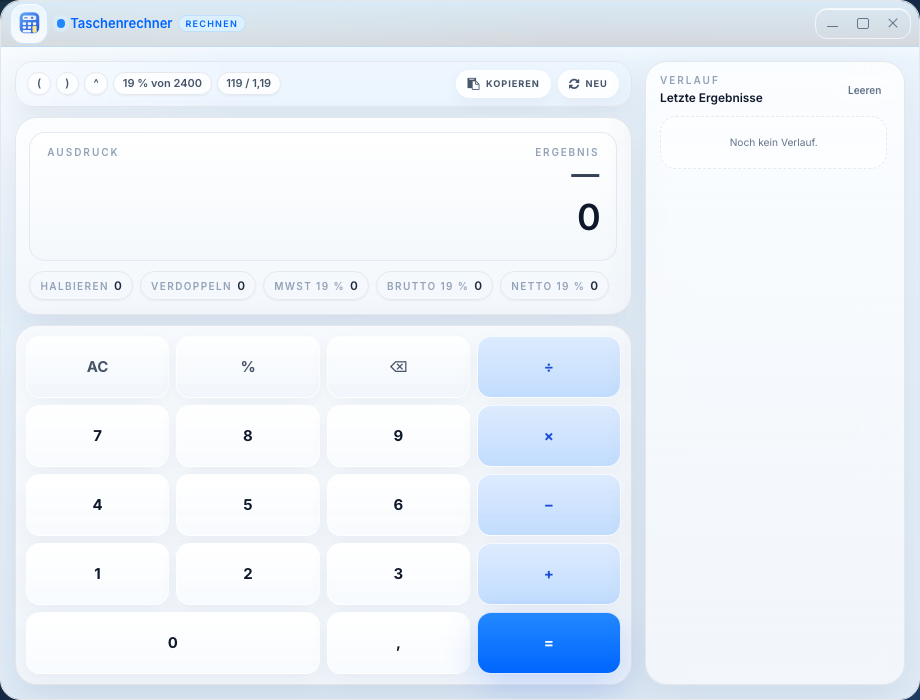This screenshot has height=700, width=920.
Task: Insert the opening parenthesis
Action: coord(39,84)
